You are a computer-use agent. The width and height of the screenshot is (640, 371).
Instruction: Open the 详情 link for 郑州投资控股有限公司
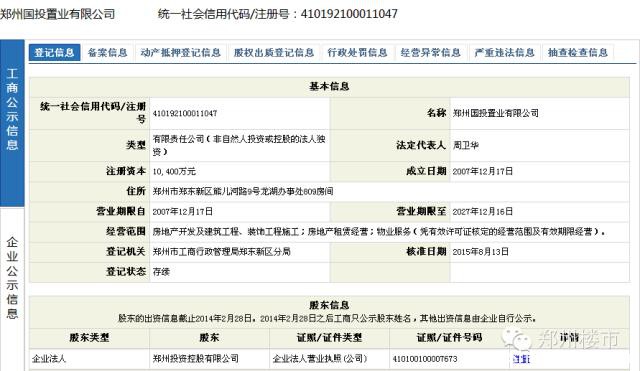[x=521, y=359]
